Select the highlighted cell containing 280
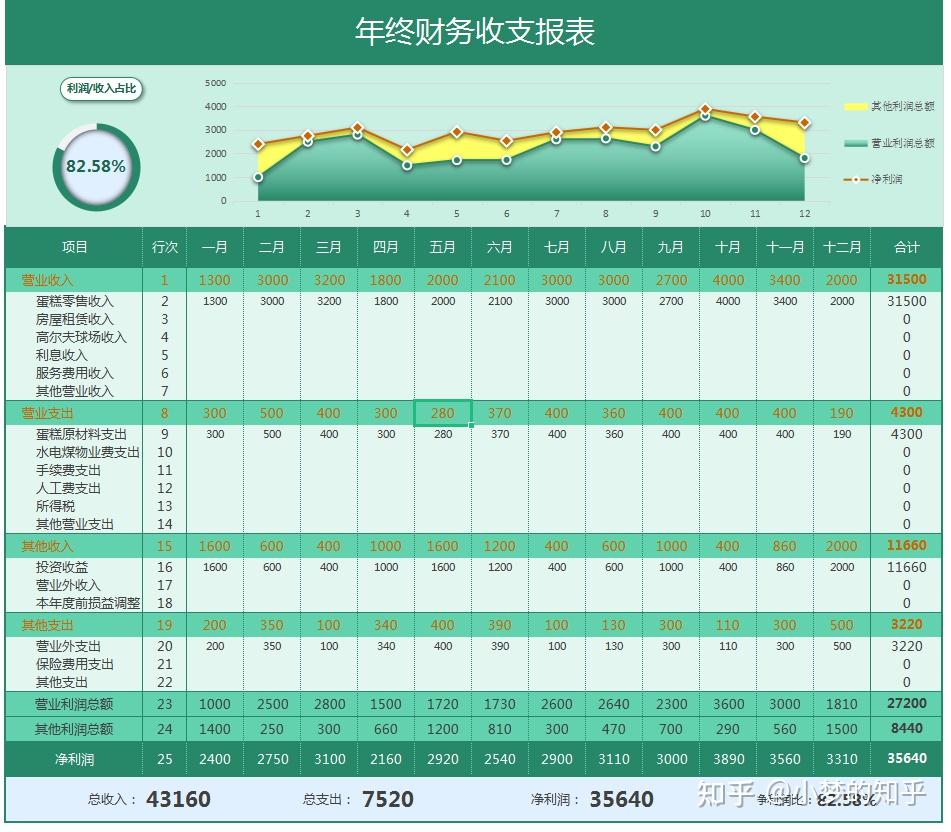This screenshot has width=951, height=832. pos(442,413)
